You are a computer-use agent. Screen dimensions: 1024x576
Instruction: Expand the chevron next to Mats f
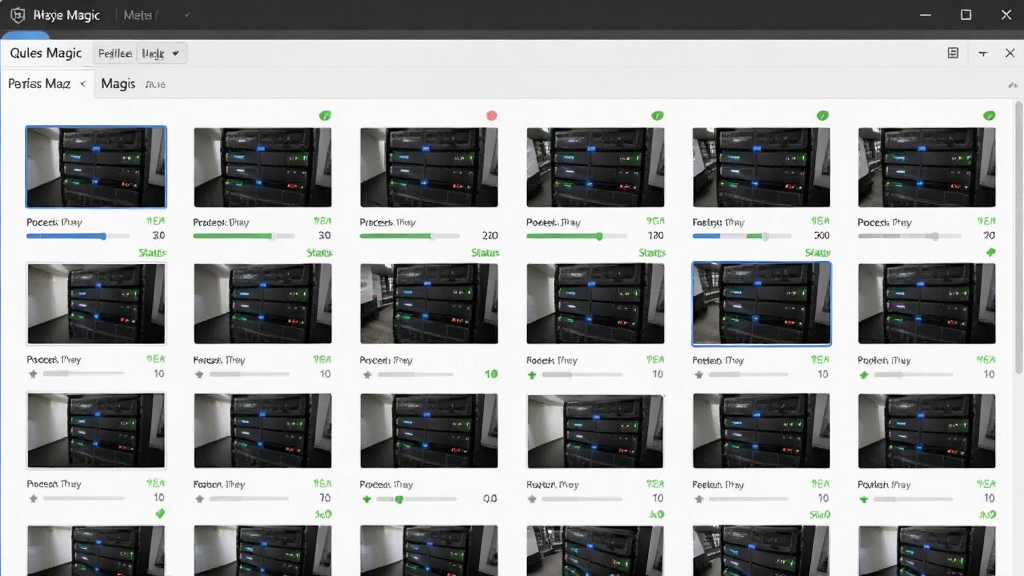coord(187,15)
